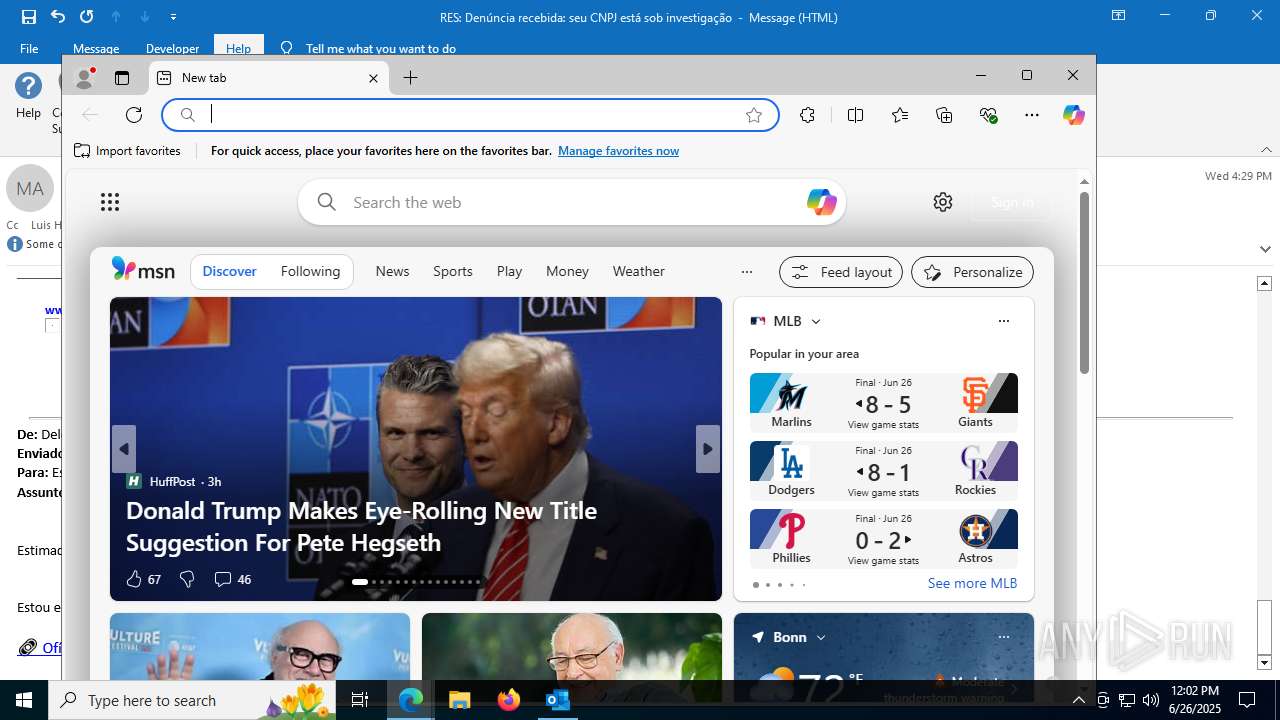Go to next story in carousel
The height and width of the screenshot is (720, 1280).
click(x=708, y=449)
